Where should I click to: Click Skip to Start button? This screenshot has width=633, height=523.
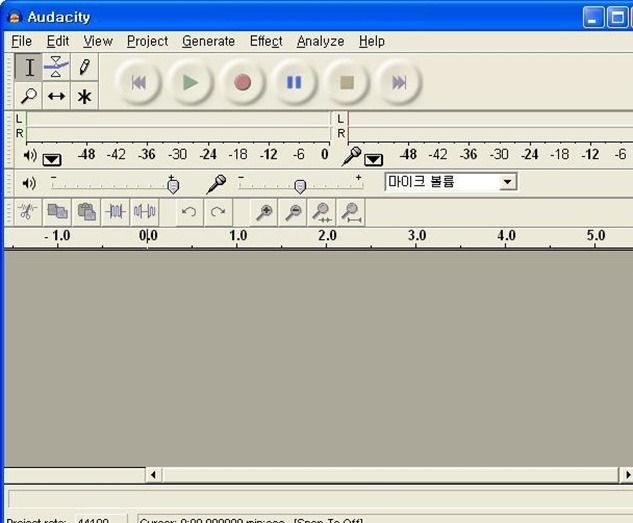[138, 83]
